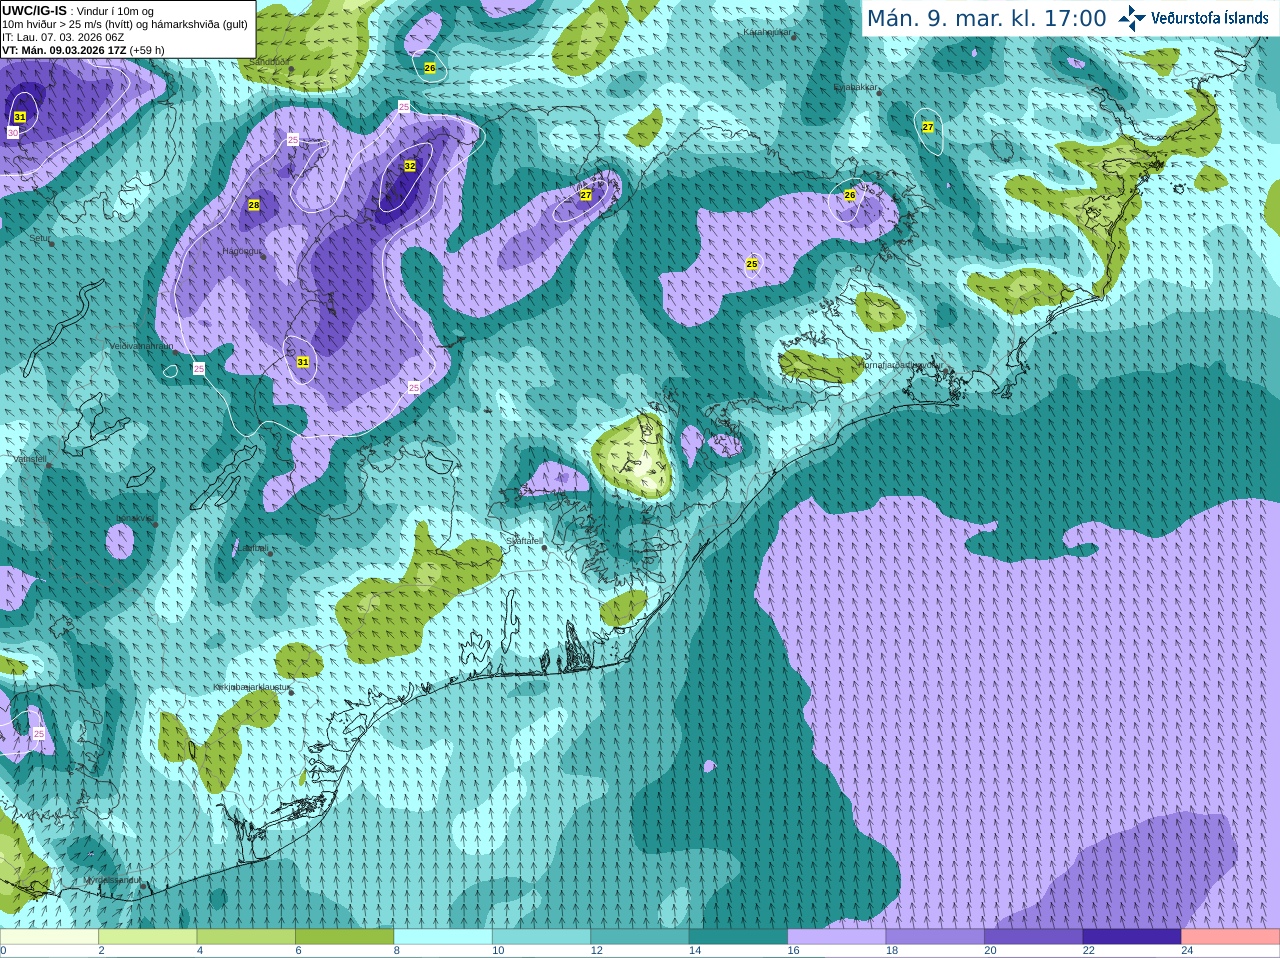Viewport: 1280px width, 958px height.
Task: Click the yellow 32 max gust label
Action: pyautogui.click(x=410, y=166)
